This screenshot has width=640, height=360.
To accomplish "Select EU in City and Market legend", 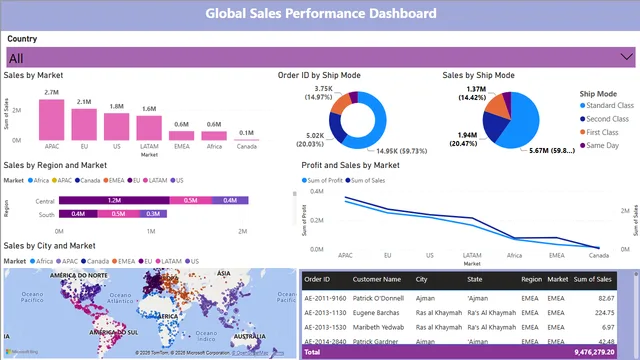I will (x=145, y=261).
